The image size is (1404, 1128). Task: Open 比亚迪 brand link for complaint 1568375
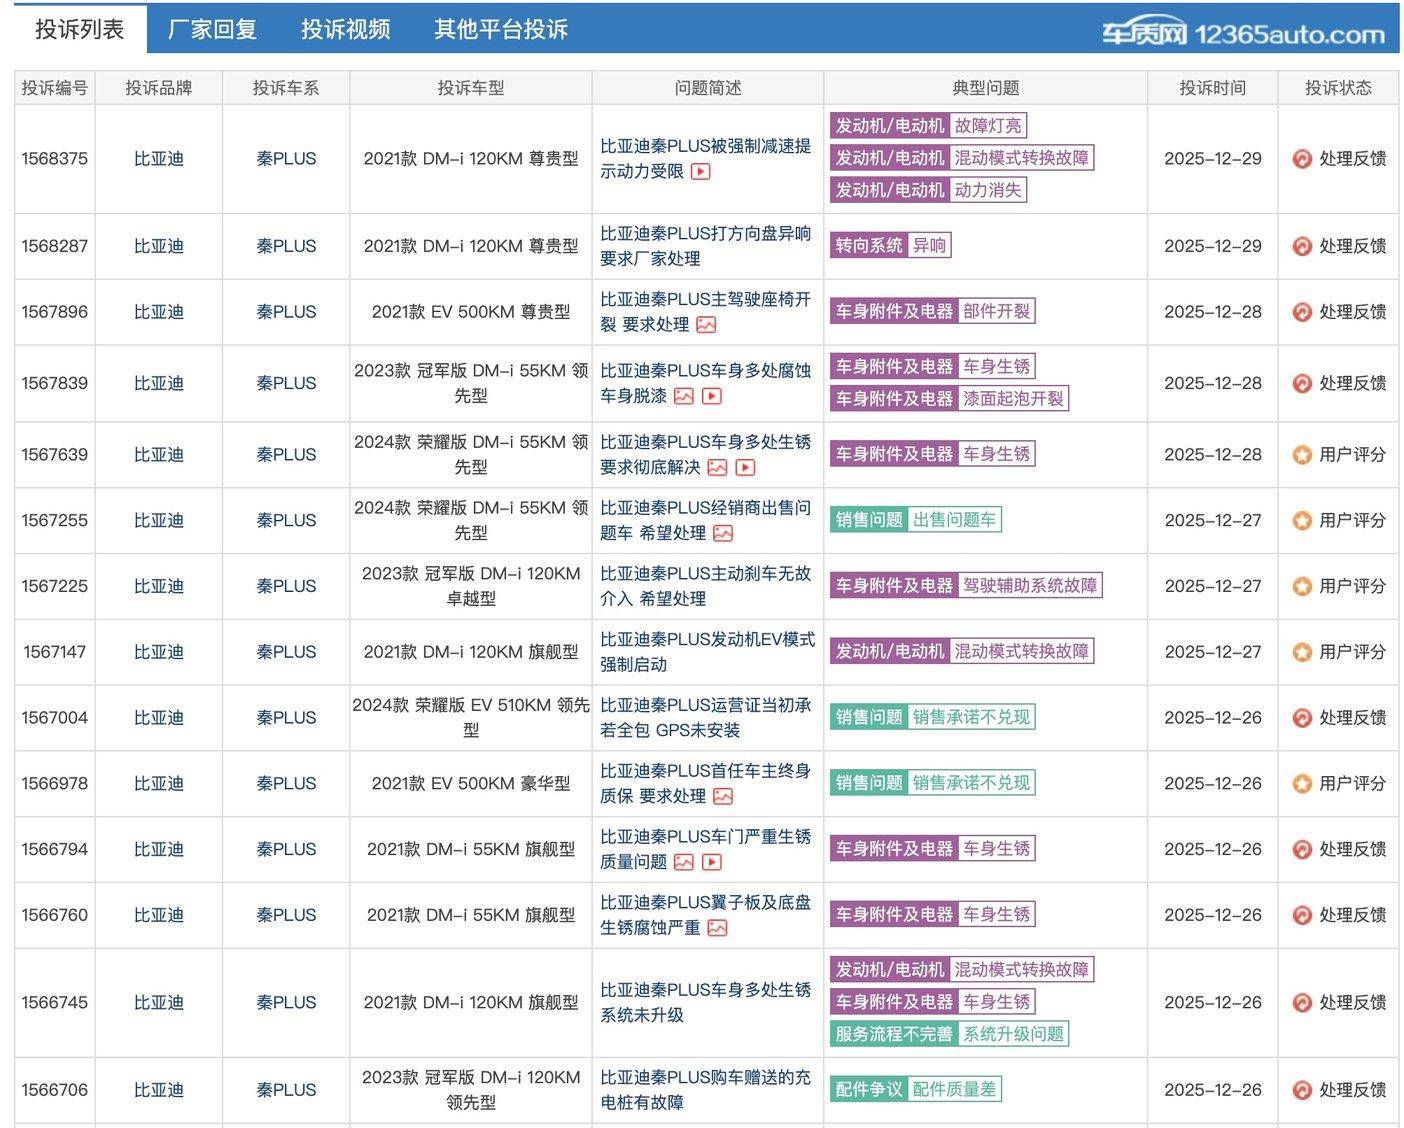158,159
